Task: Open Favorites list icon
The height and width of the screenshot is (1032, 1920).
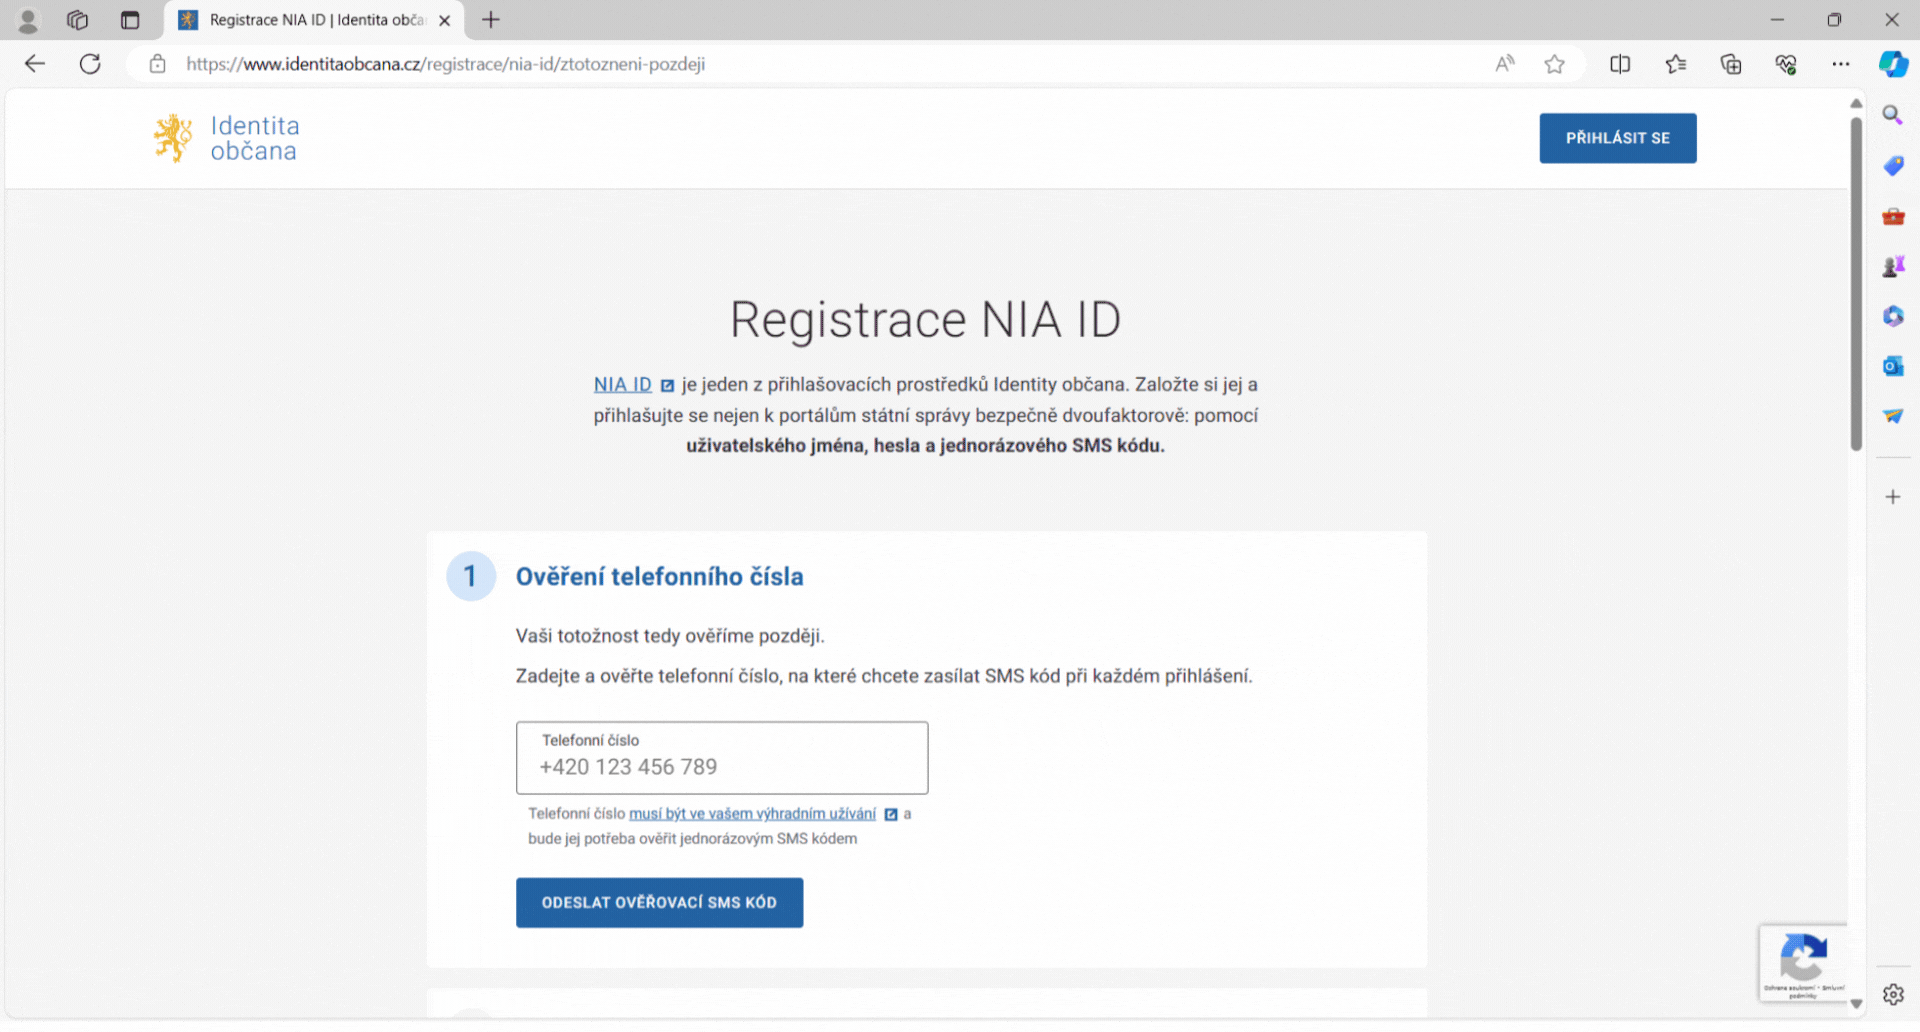Action: tap(1676, 64)
